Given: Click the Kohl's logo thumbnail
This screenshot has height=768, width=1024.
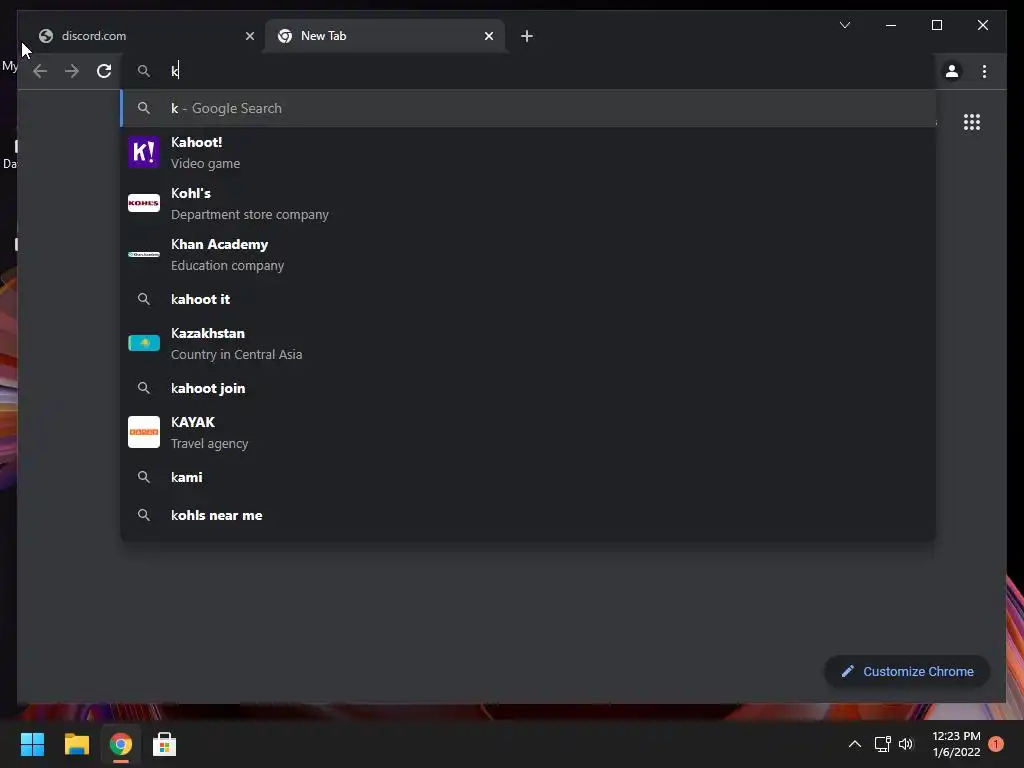Looking at the screenshot, I should click(144, 203).
